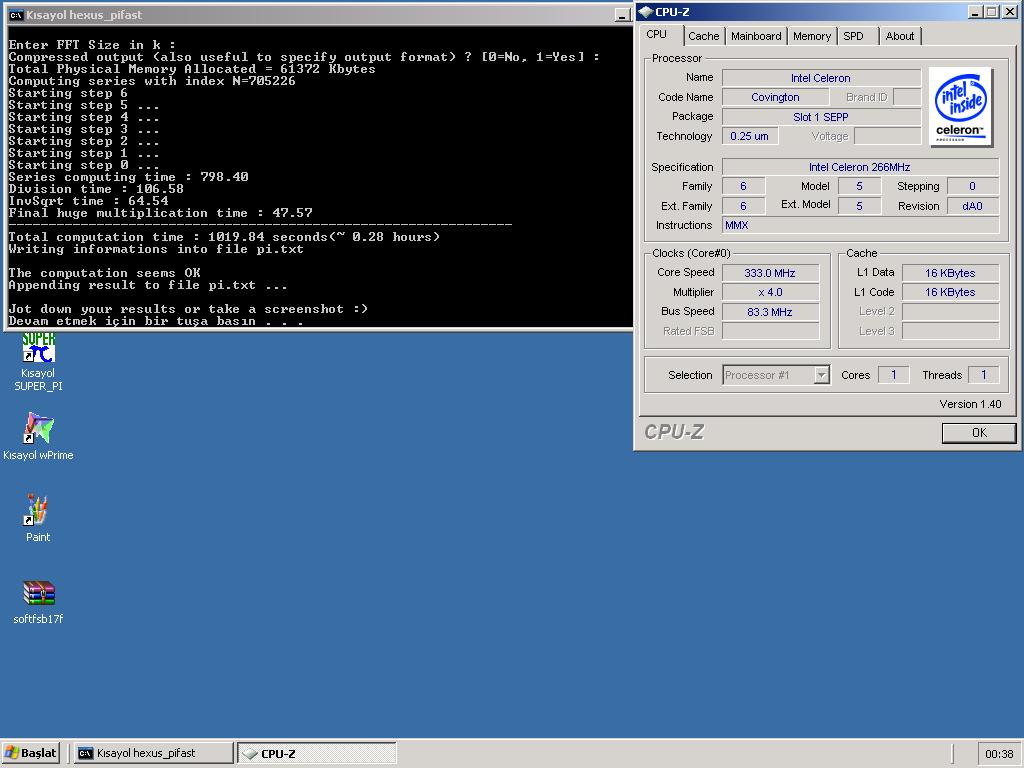1024x768 pixels.
Task: Switch to the CPU tab
Action: [657, 35]
